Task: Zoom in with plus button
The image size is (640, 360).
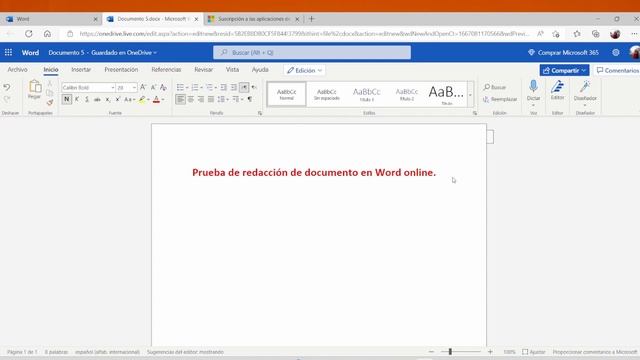Action: [490, 351]
